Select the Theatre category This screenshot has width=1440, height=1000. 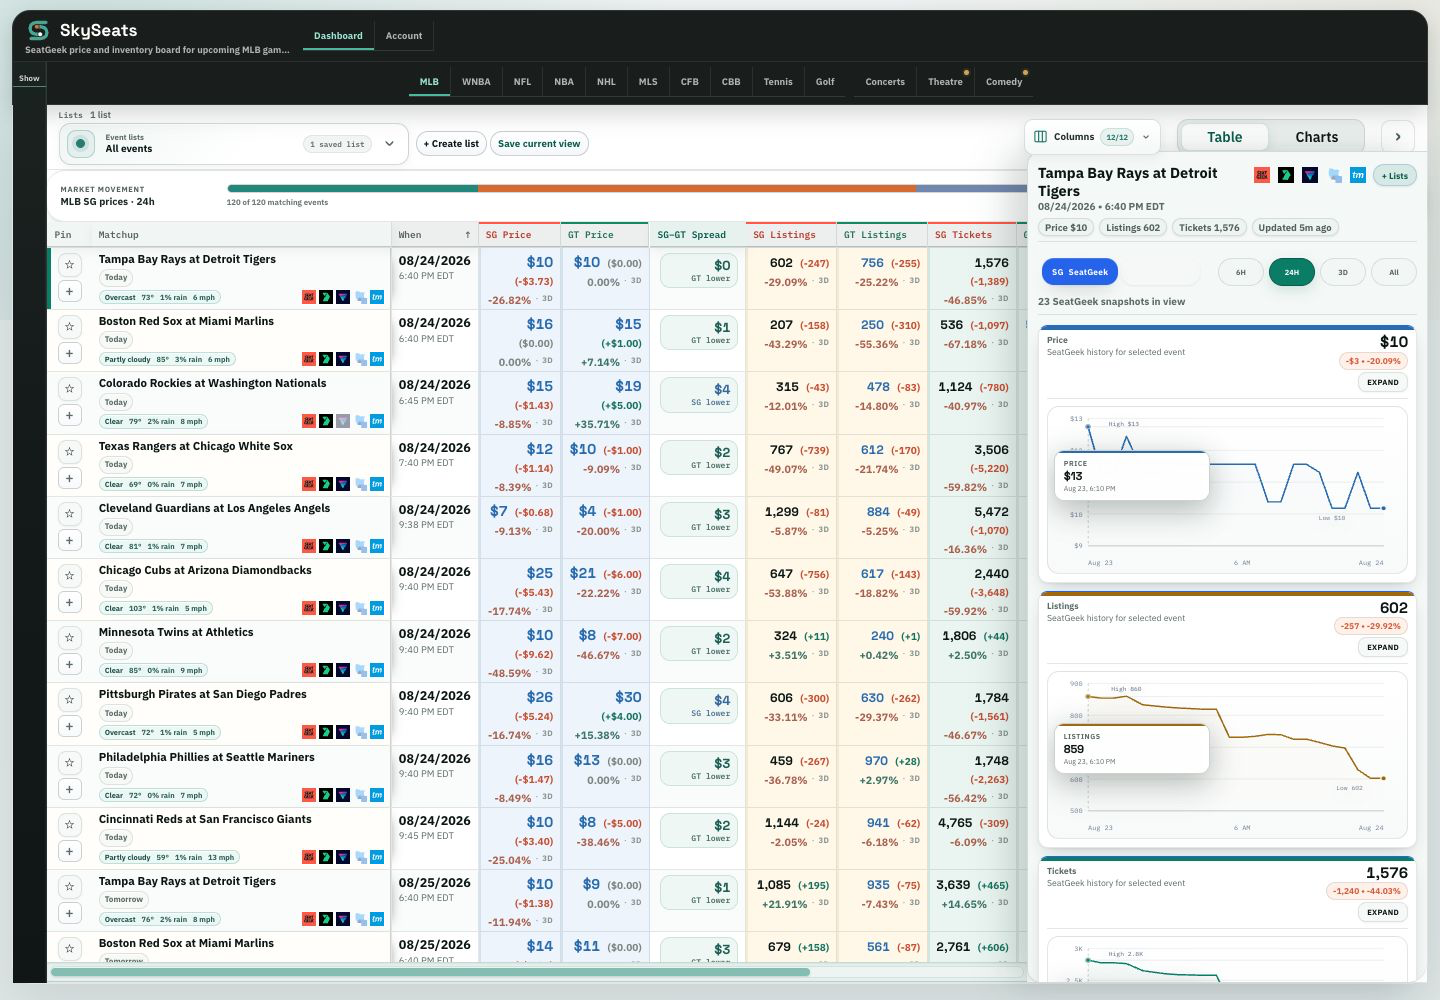coord(945,82)
